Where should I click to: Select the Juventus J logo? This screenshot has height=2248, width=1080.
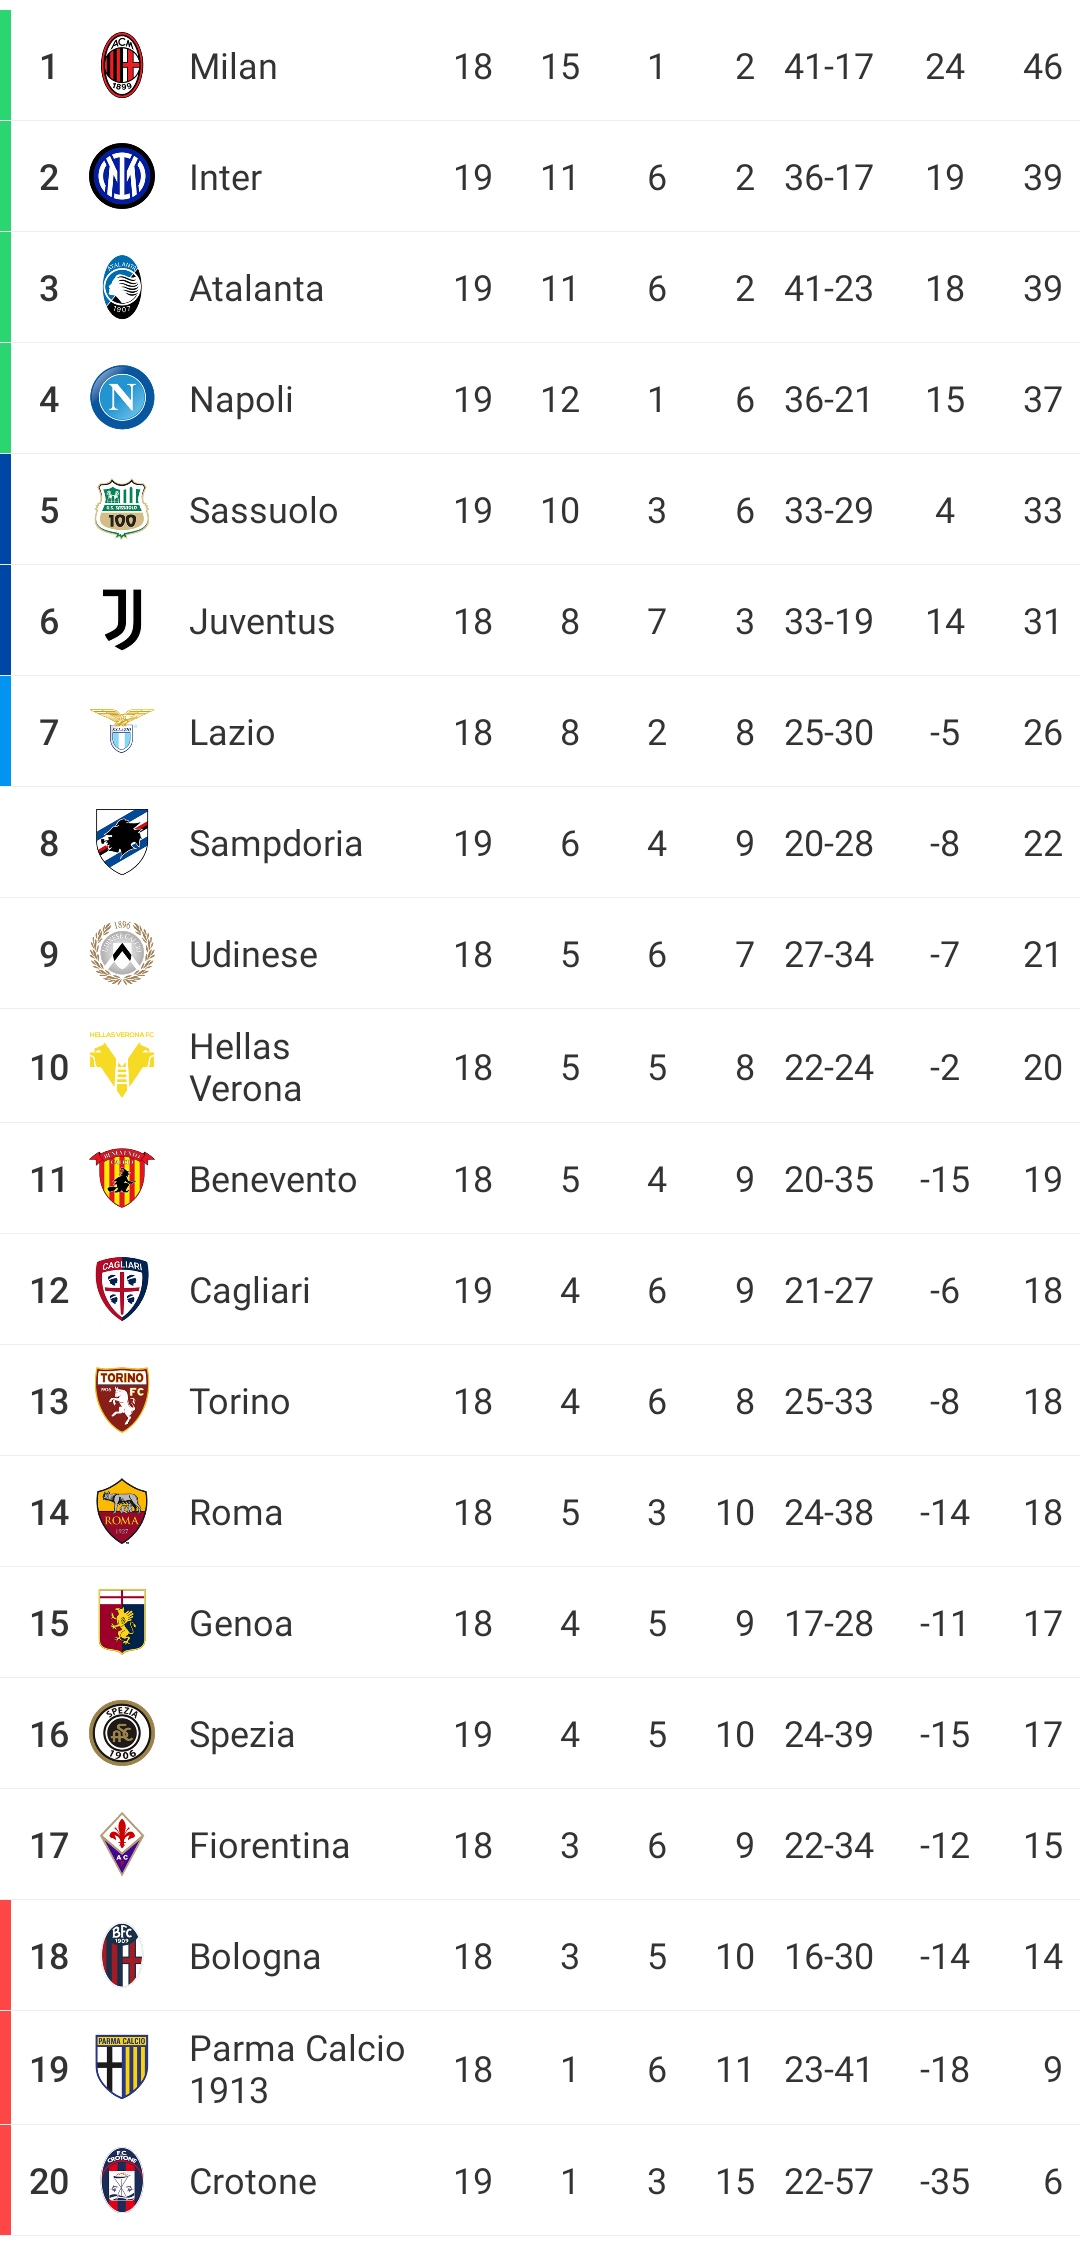122,620
